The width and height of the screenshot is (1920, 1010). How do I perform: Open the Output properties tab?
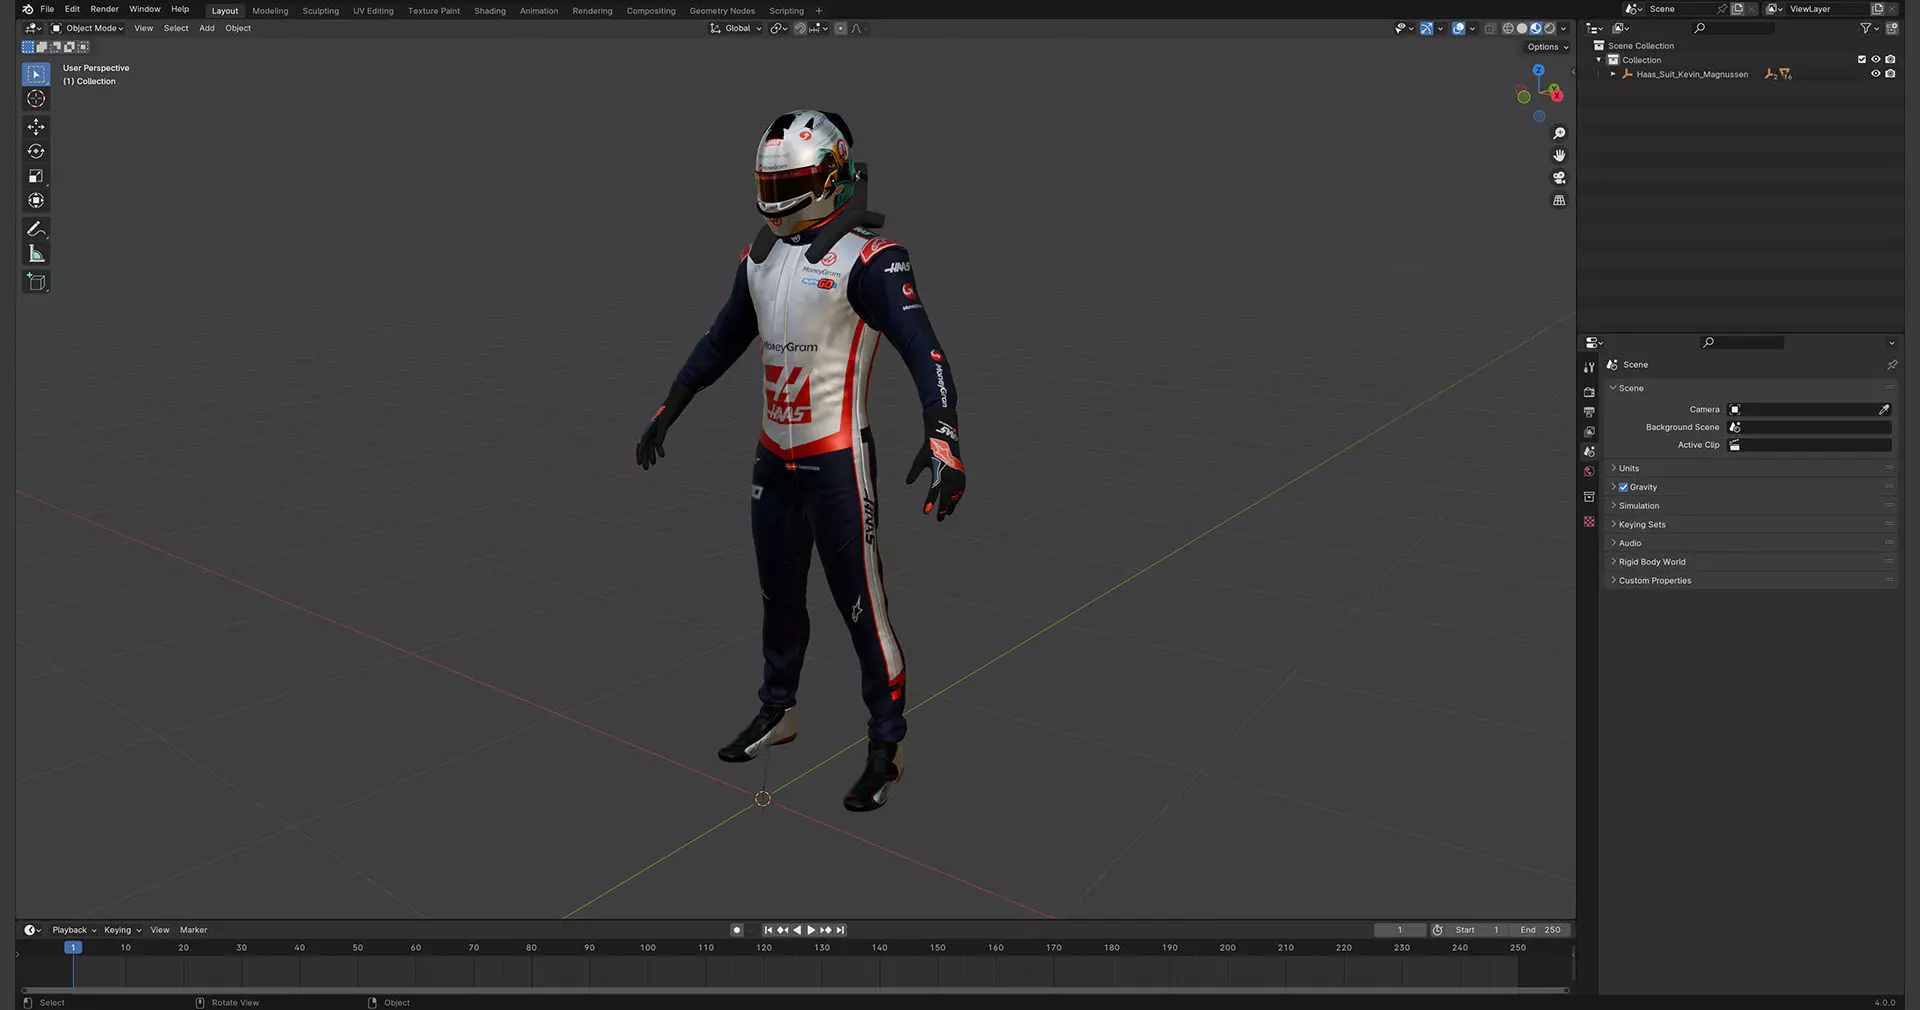(x=1589, y=412)
